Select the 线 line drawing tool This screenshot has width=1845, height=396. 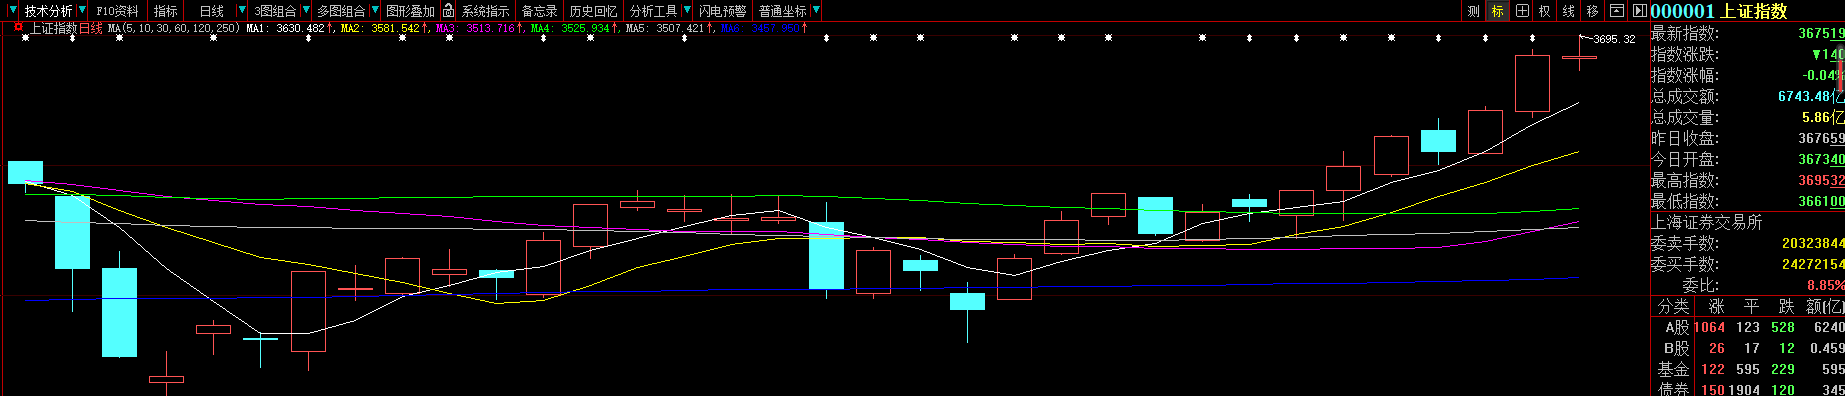click(1569, 11)
